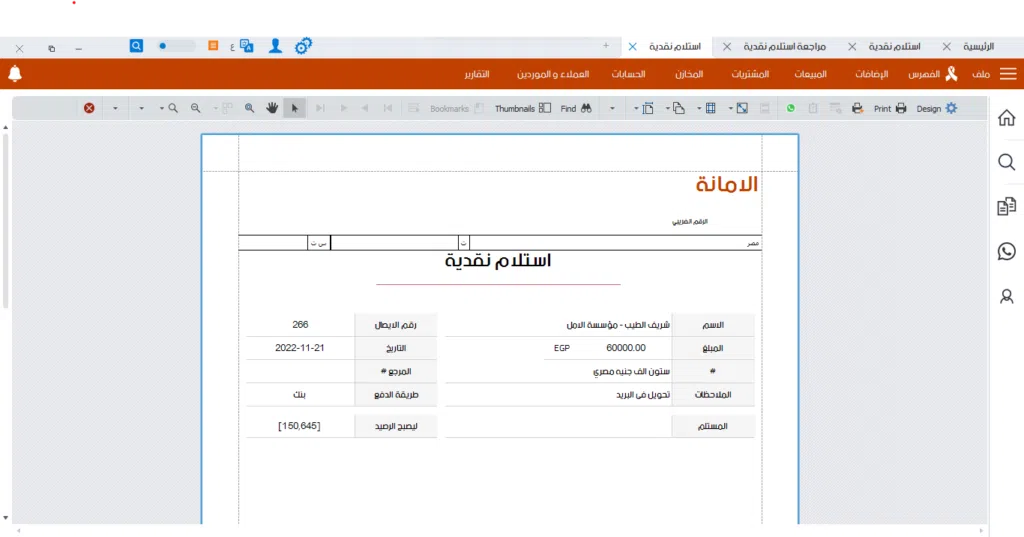1024x537 pixels.
Task: Add a new tab with plus
Action: click(x=606, y=46)
